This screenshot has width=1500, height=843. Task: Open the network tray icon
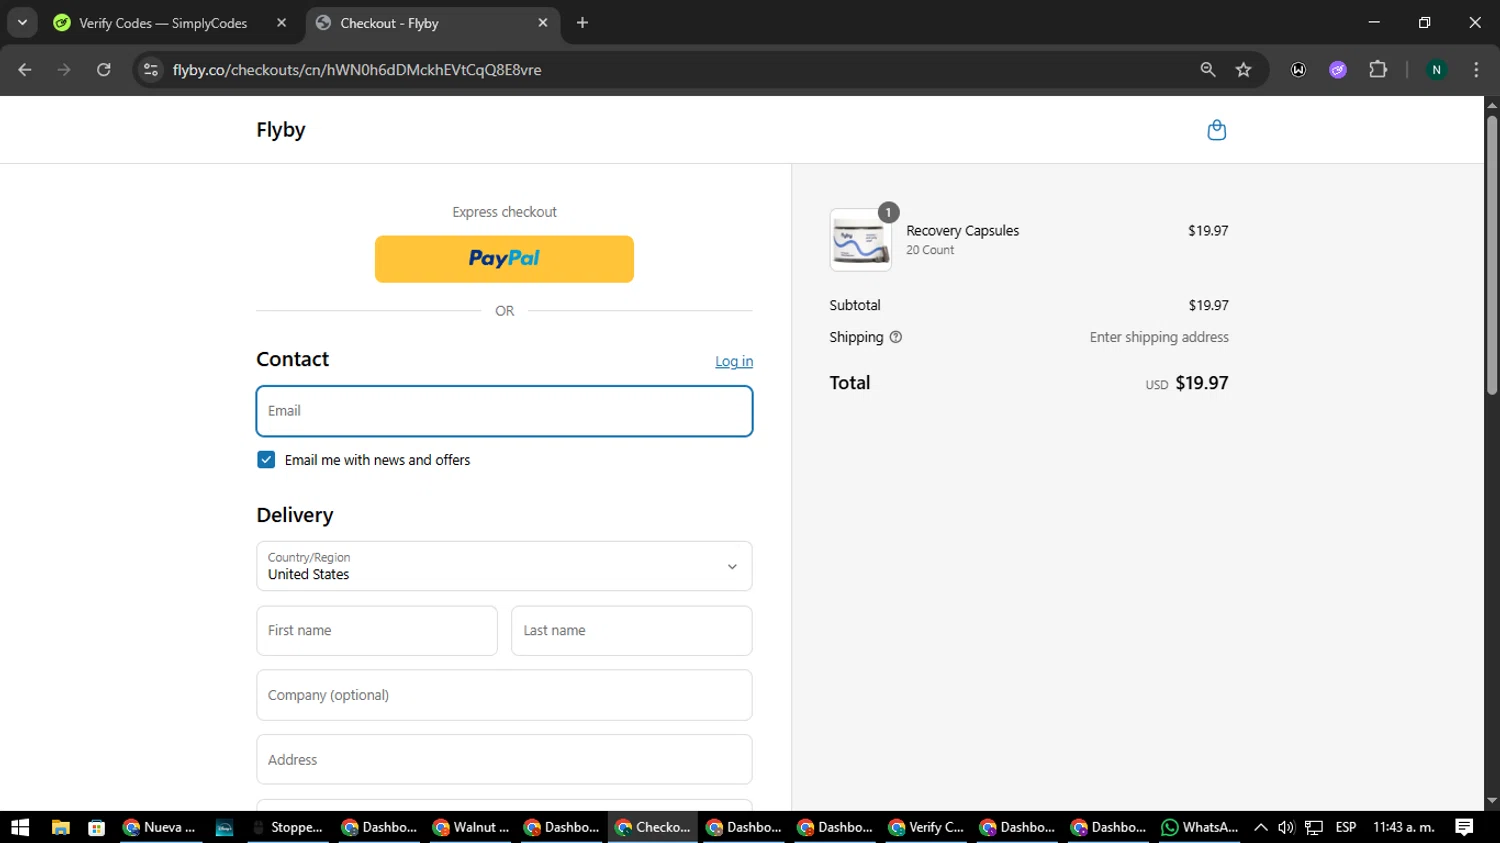pos(1314,827)
